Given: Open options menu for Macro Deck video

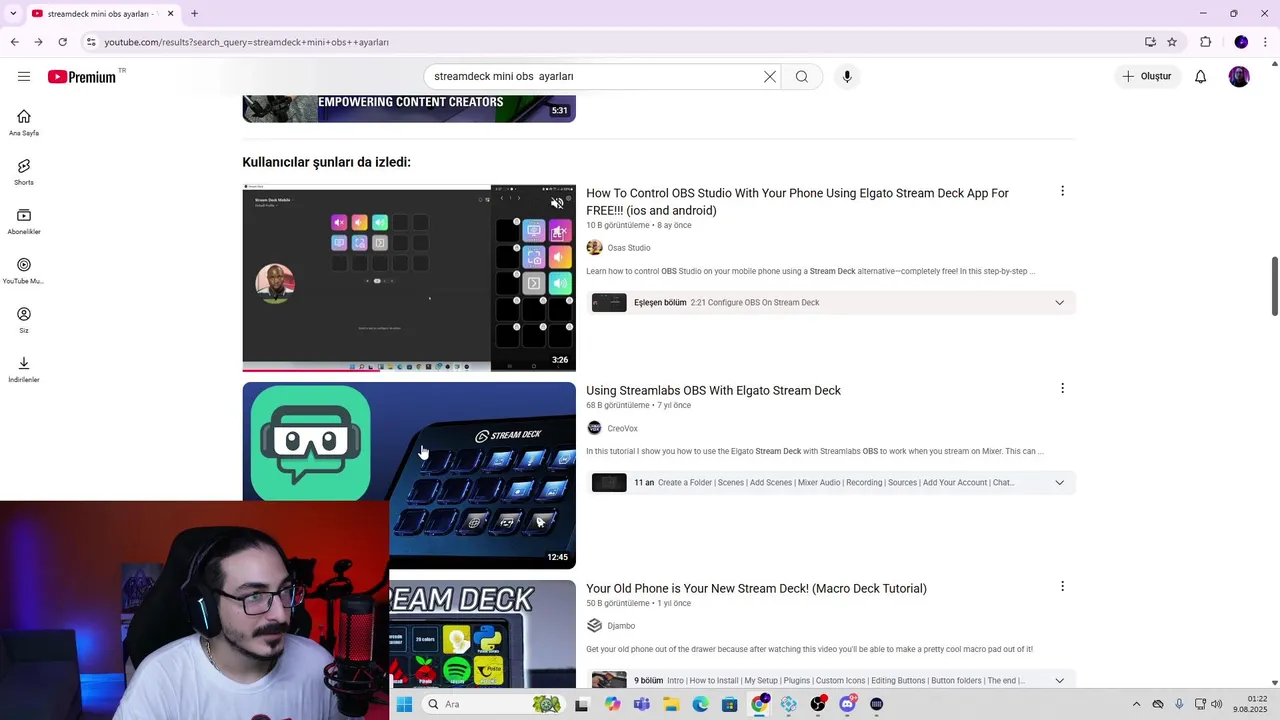Looking at the screenshot, I should point(1062,586).
